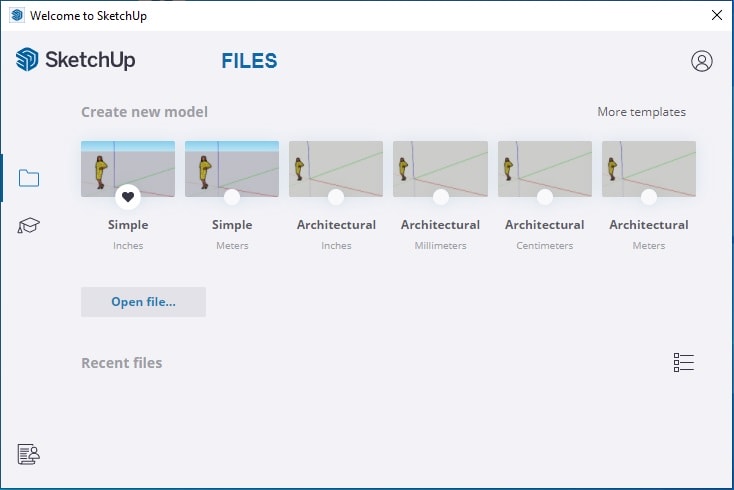Select the Architectural Millimeters template thumbnail
This screenshot has height=490, width=734.
tap(440, 168)
